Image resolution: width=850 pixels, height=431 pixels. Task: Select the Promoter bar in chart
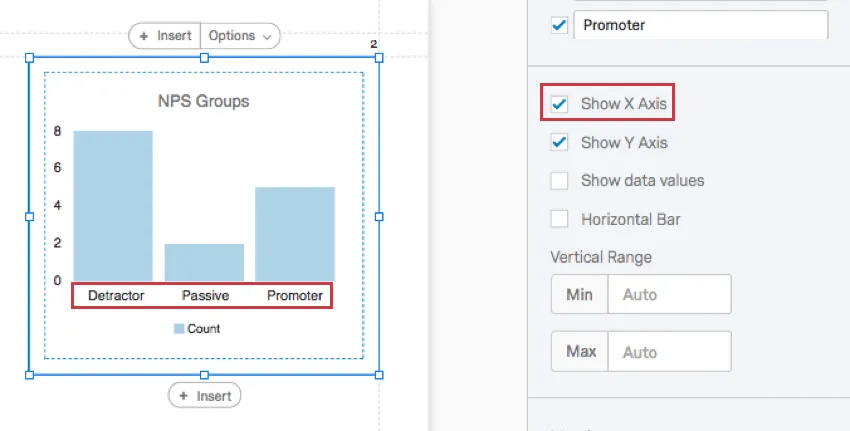295,234
